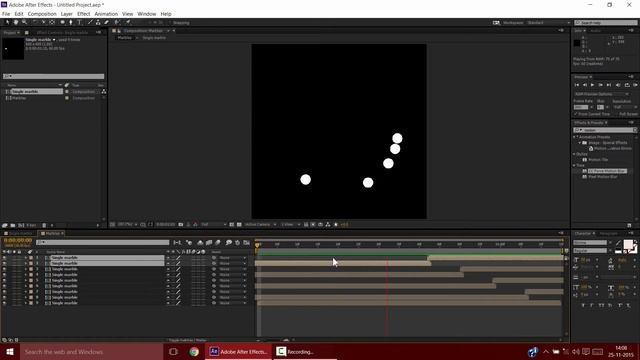Viewport: 640px width, 360px height.
Task: Select the Clone Stamp tool
Action: (x=98, y=22)
